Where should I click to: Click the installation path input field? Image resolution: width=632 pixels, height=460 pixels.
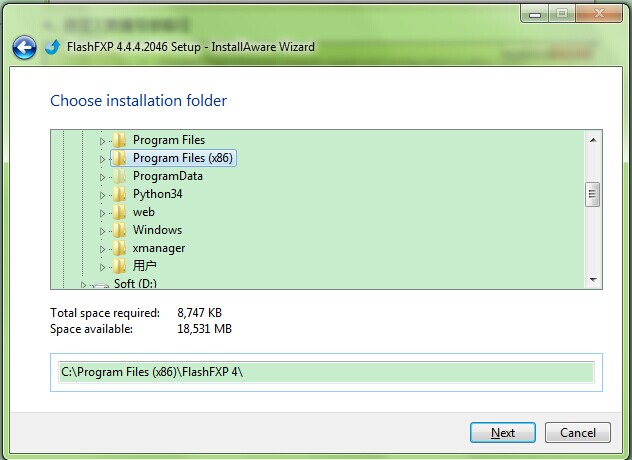point(326,372)
